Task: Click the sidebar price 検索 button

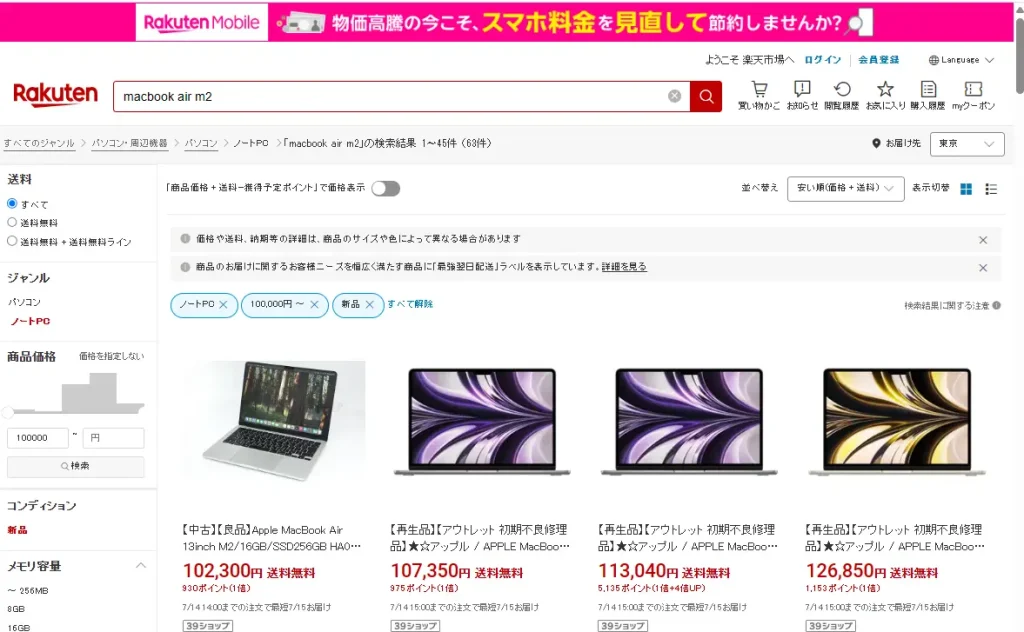Action: pyautogui.click(x=76, y=466)
